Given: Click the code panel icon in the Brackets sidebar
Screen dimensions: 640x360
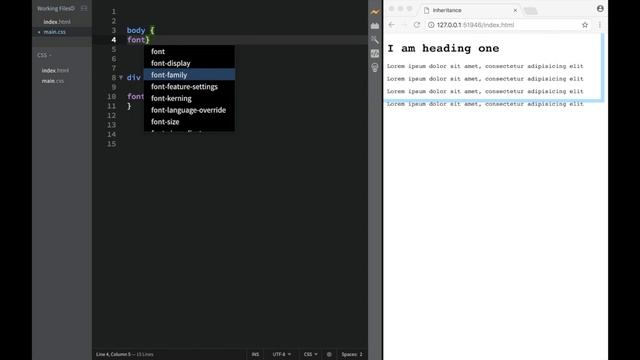Looking at the screenshot, I should 375,53.
